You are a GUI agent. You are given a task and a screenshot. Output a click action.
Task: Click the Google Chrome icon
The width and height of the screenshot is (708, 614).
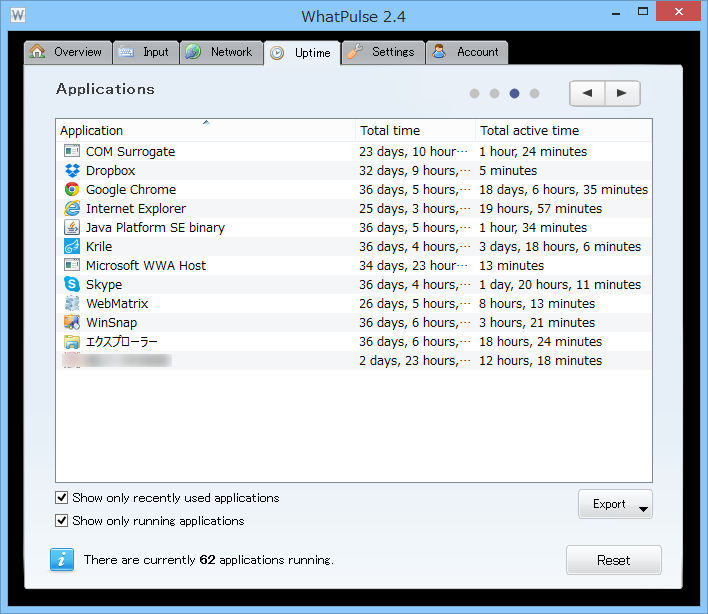pyautogui.click(x=72, y=189)
